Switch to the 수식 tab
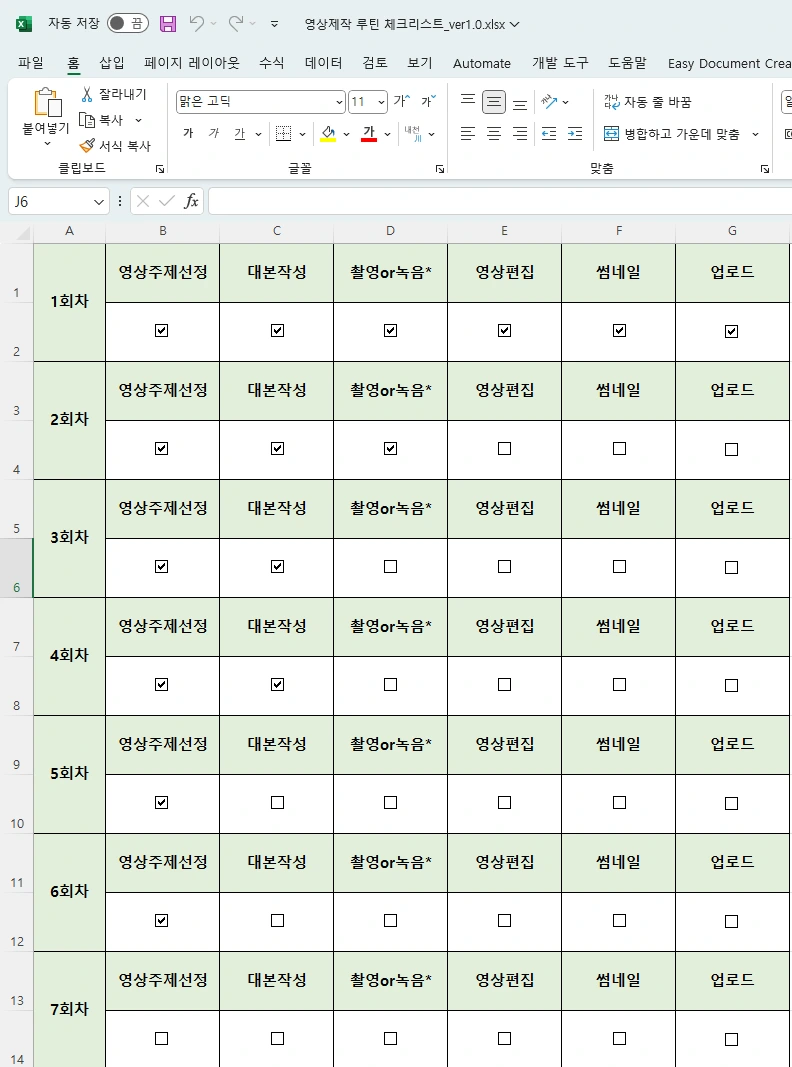This screenshot has width=792, height=1067. tap(271, 63)
